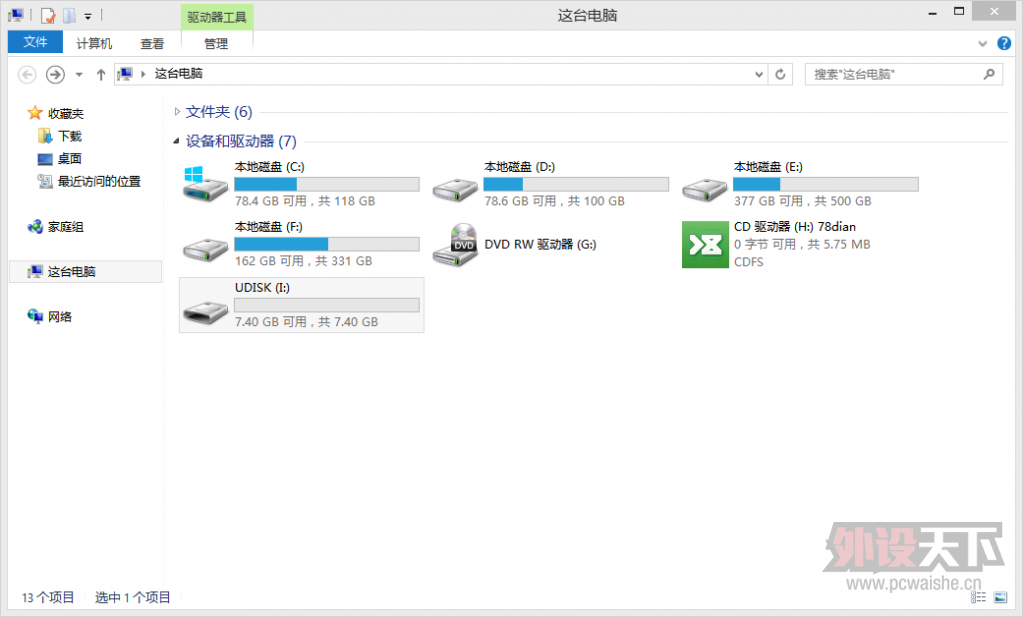Open recent locations dropdown arrow
This screenshot has height=617, width=1023.
point(79,74)
